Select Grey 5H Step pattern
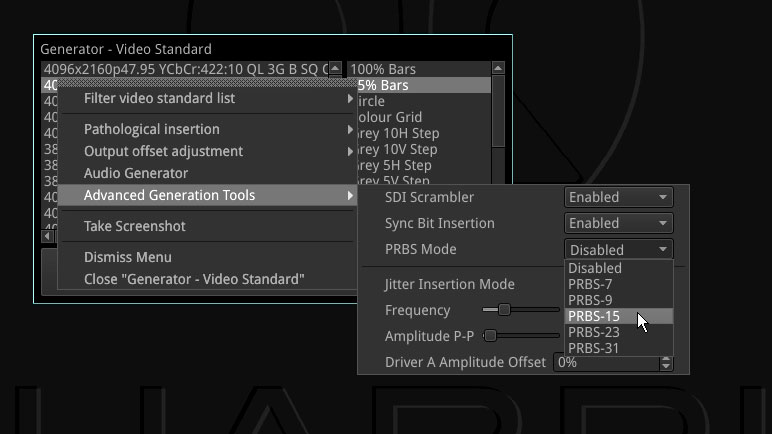 (x=423, y=166)
